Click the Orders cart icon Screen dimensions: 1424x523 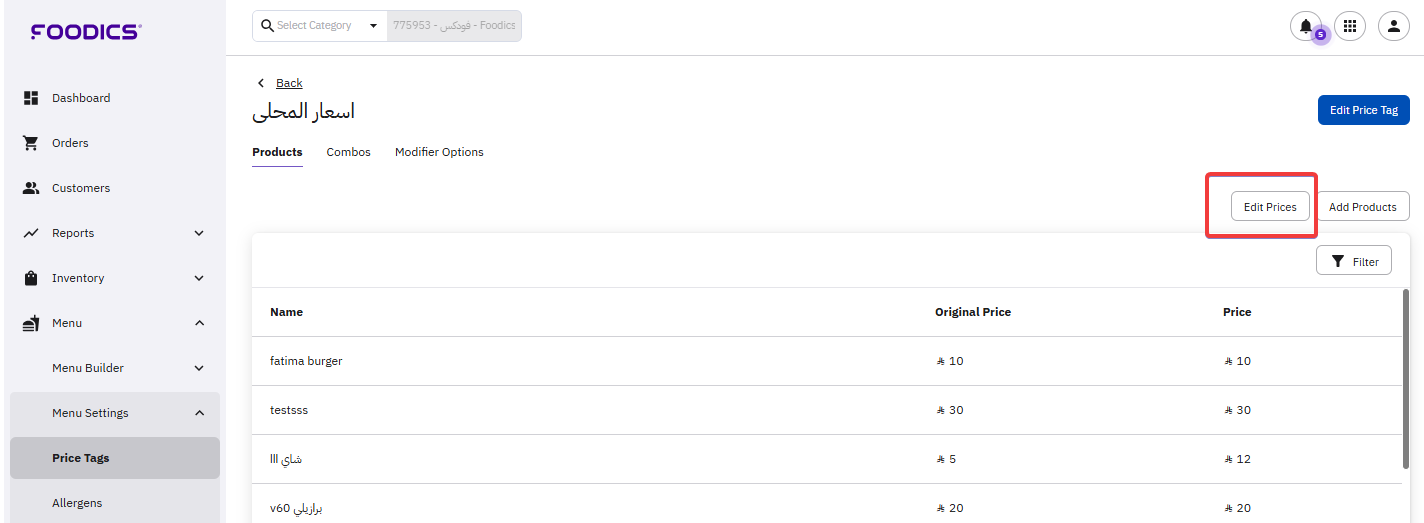click(31, 143)
